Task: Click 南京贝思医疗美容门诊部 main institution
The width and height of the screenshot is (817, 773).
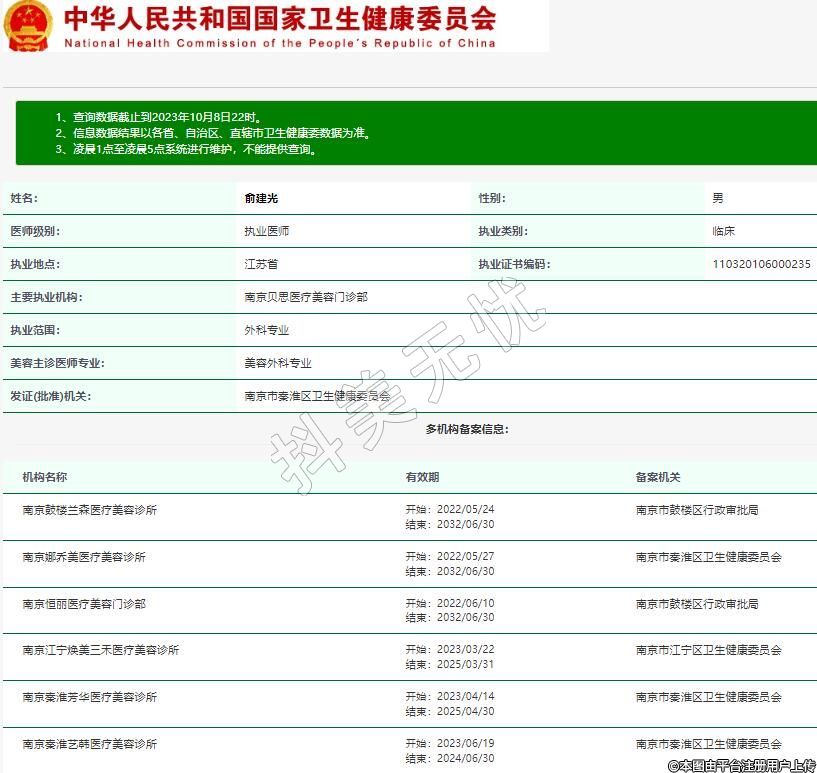Action: pyautogui.click(x=305, y=297)
